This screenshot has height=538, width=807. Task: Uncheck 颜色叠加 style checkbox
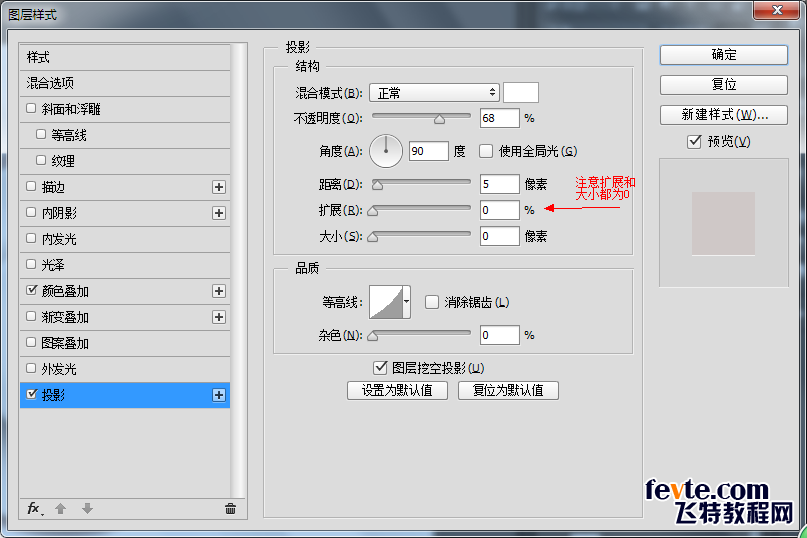pyautogui.click(x=31, y=290)
